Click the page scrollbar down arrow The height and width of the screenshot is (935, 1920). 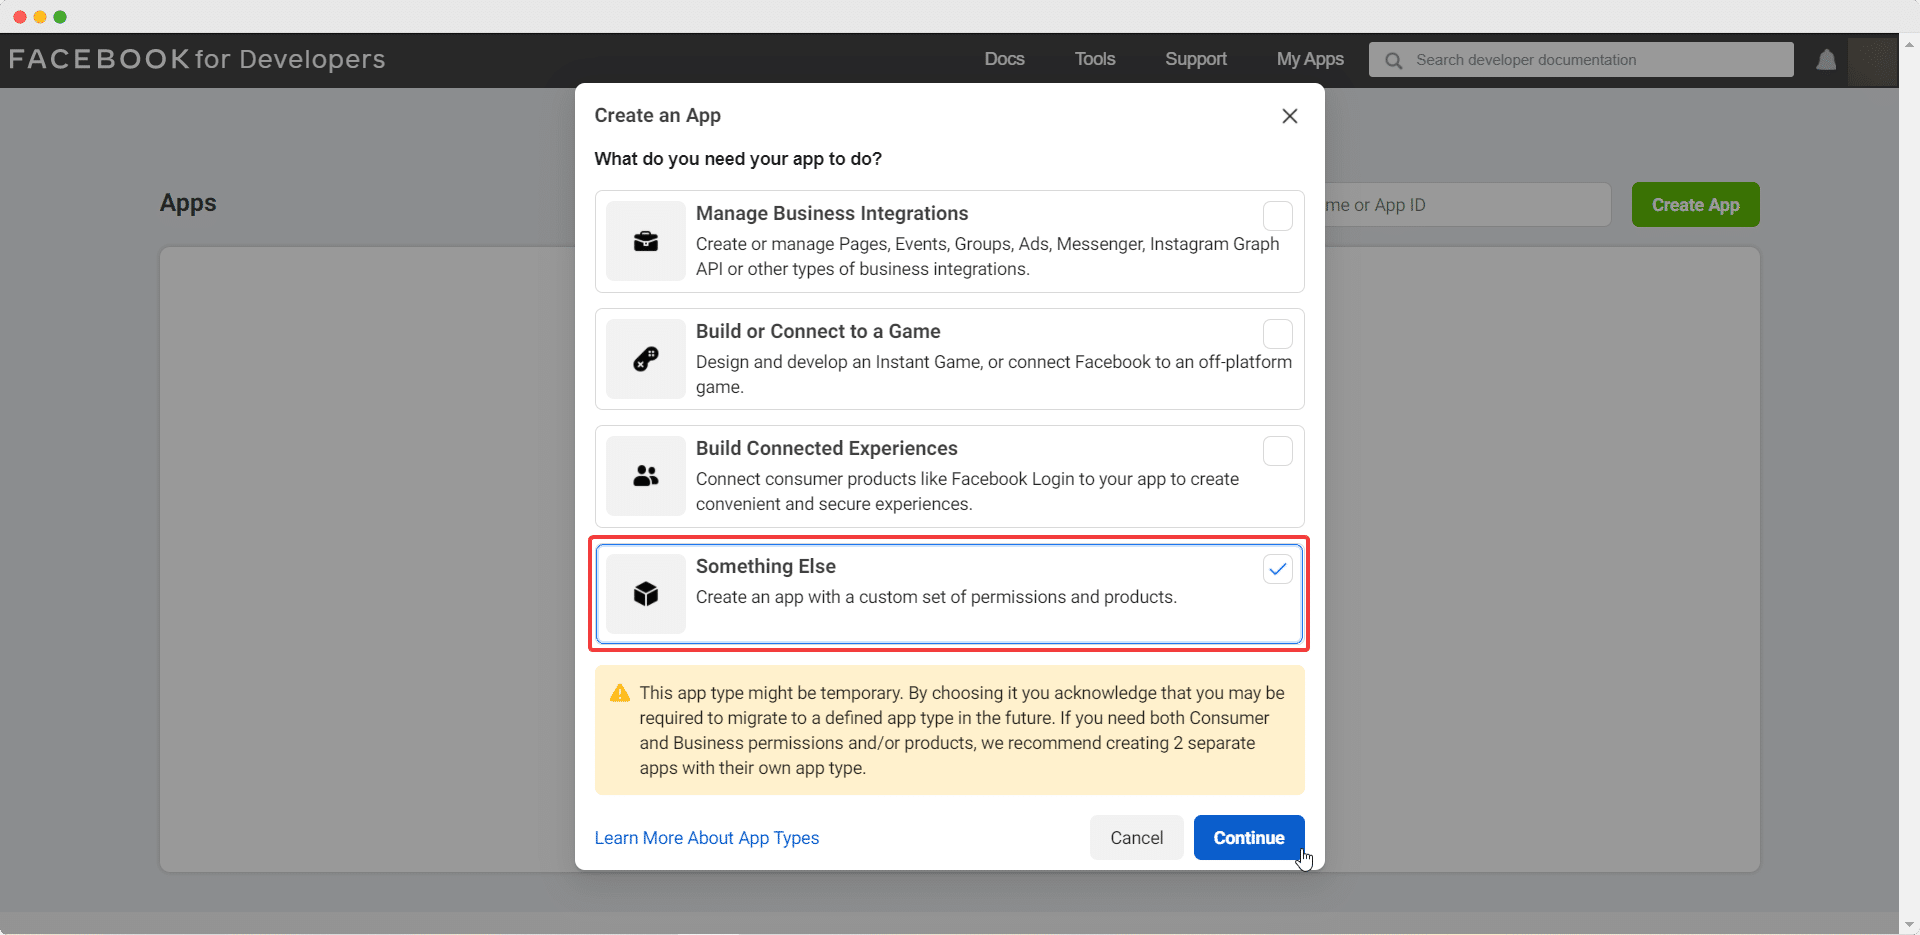[1910, 925]
